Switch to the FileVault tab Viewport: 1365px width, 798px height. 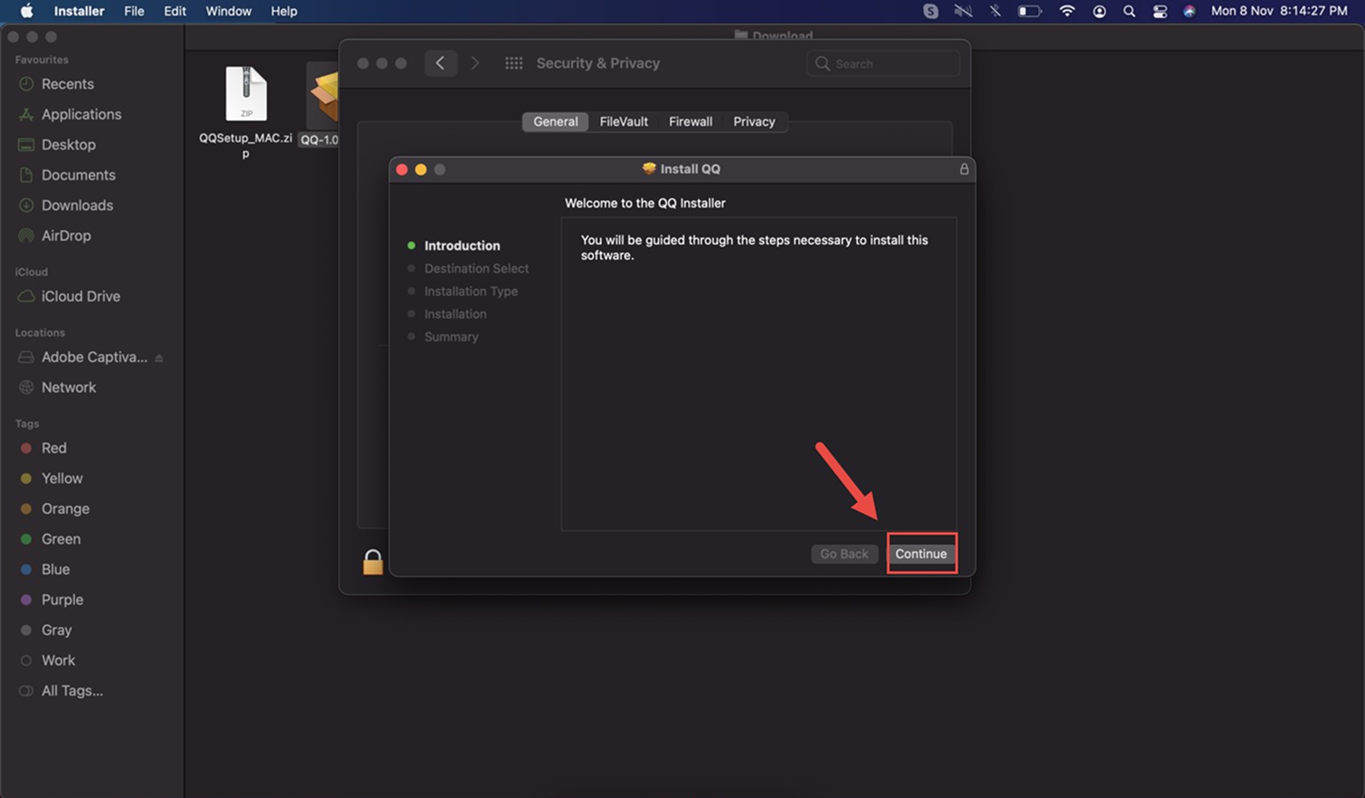[x=624, y=122]
